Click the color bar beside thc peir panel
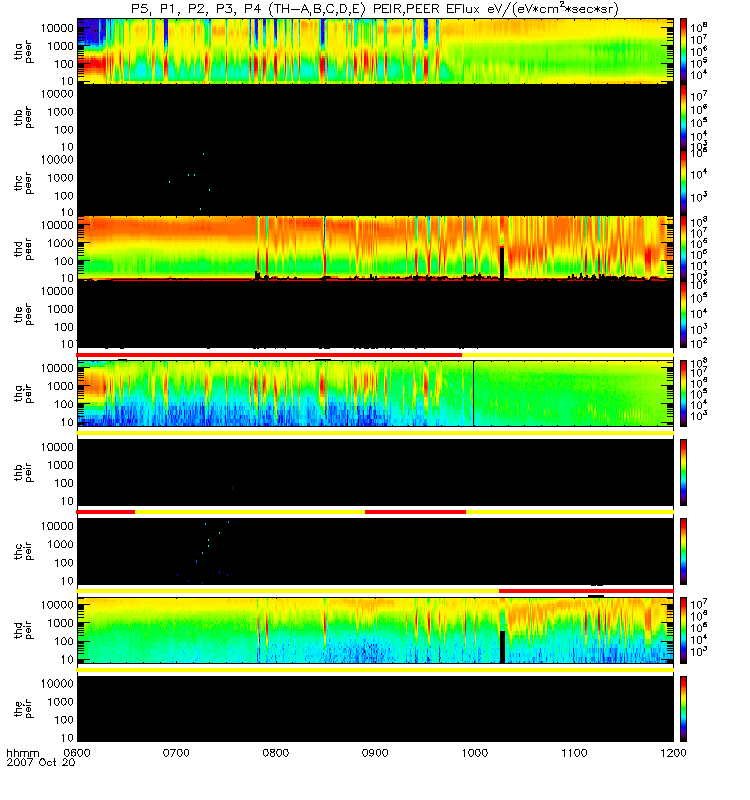 (x=683, y=552)
